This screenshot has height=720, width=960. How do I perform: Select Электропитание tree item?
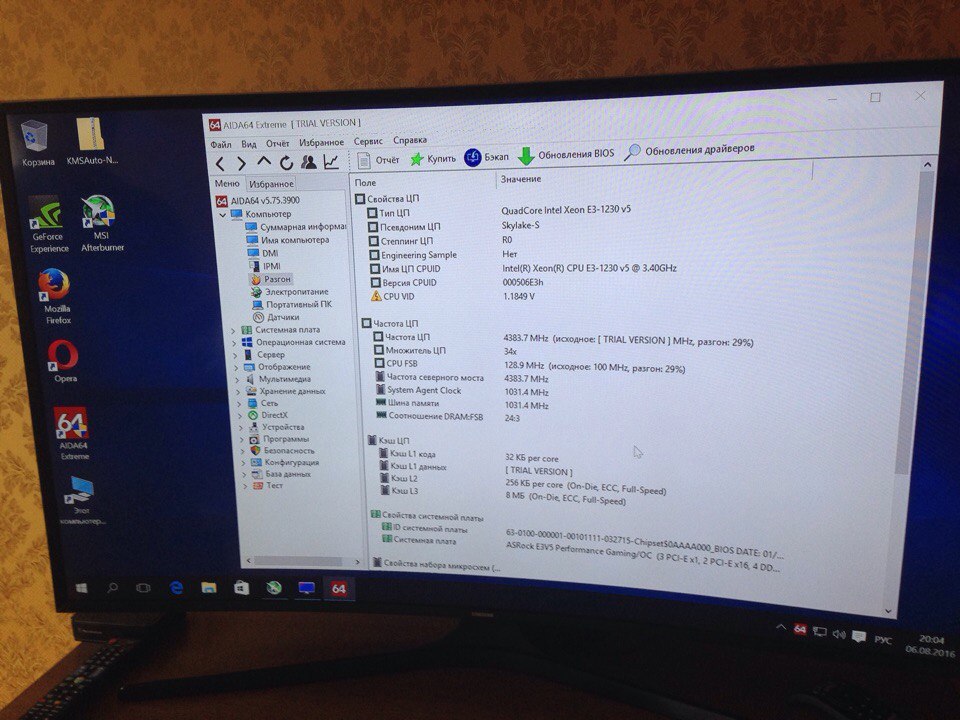click(290, 291)
